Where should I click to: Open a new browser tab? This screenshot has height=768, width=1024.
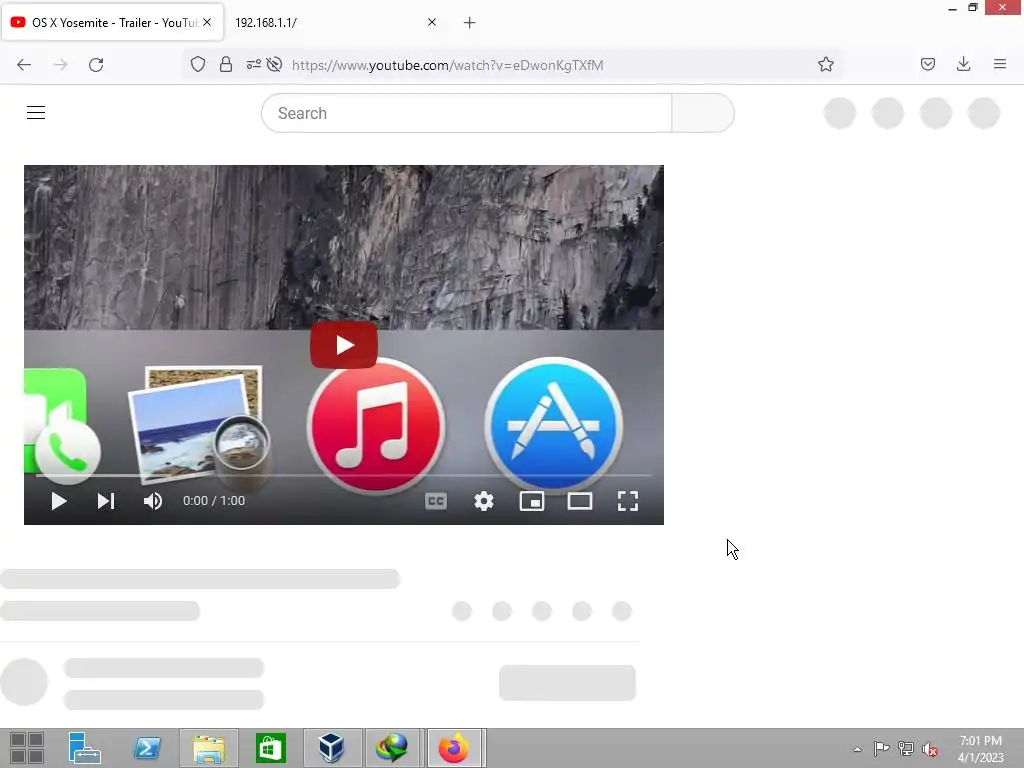pyautogui.click(x=470, y=23)
